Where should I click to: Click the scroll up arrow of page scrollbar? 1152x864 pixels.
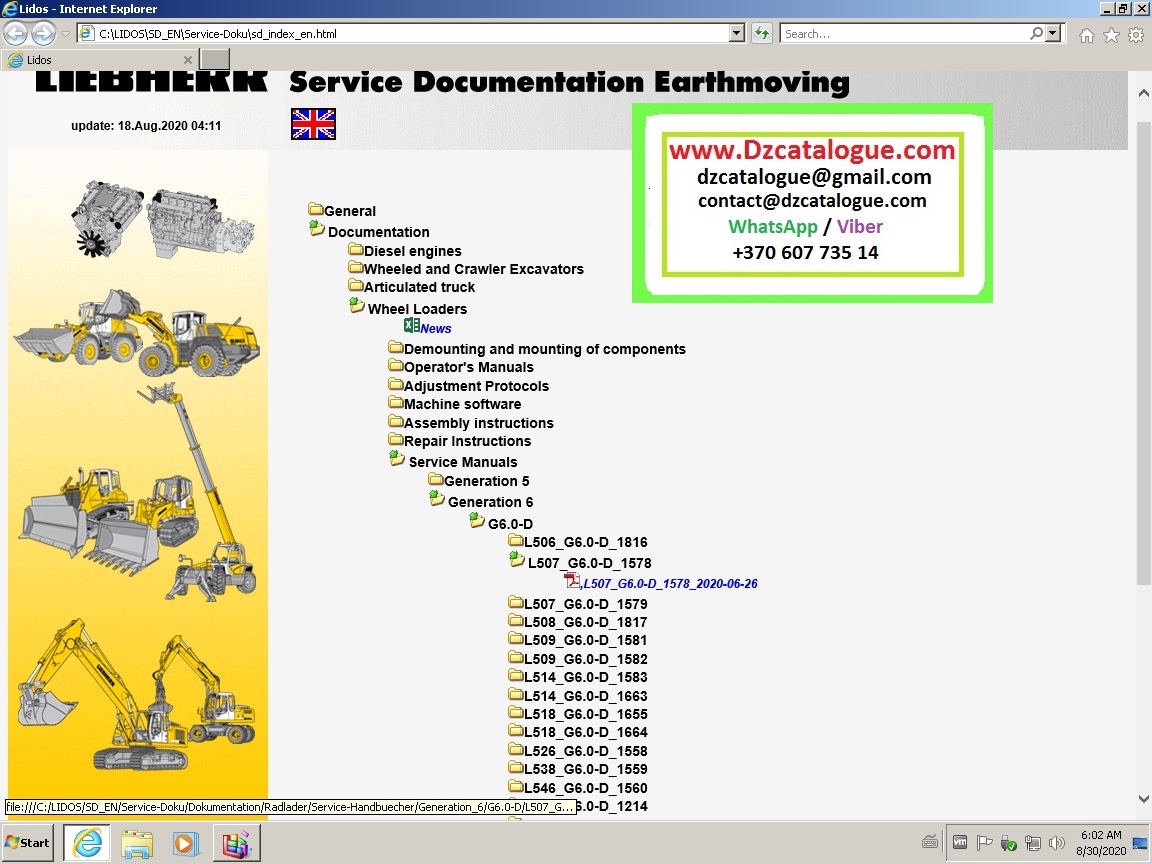point(1143,93)
